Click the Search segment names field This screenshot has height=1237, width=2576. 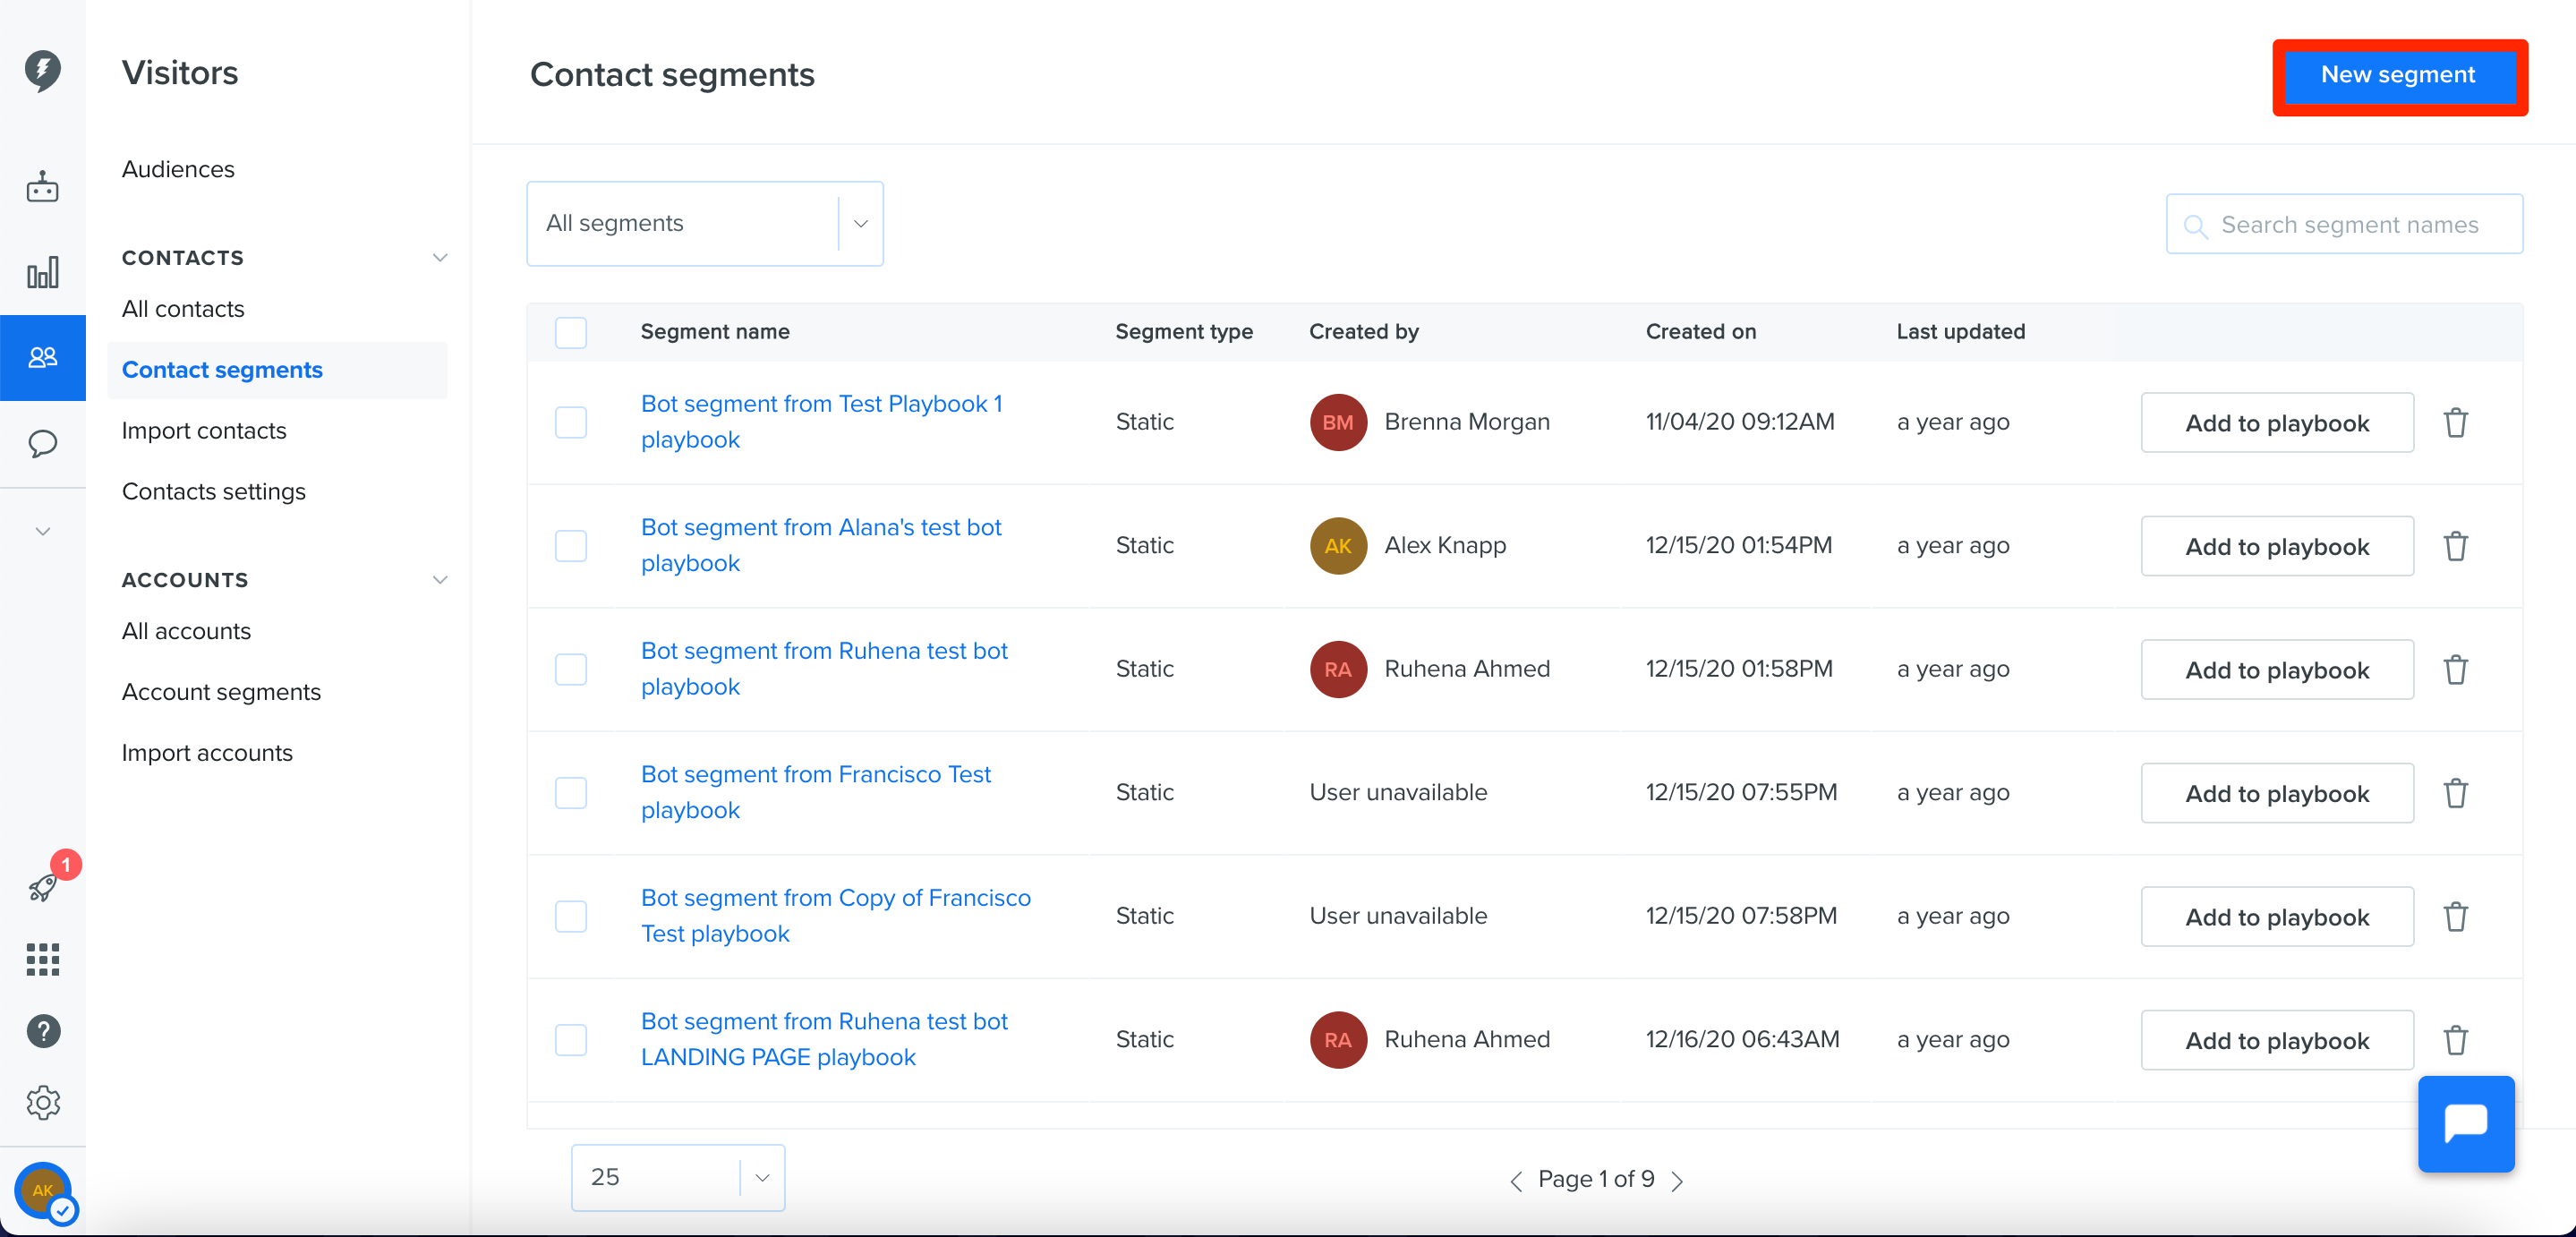click(x=2344, y=224)
